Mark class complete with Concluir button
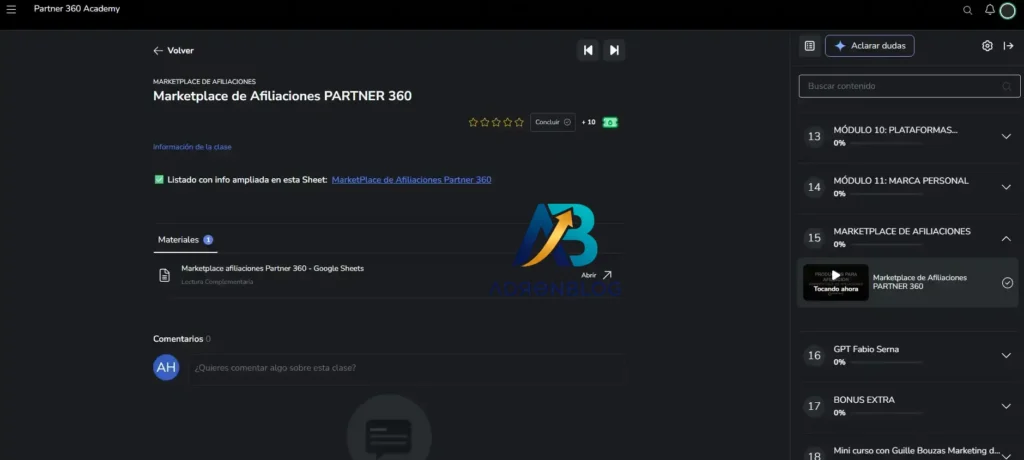 552,122
